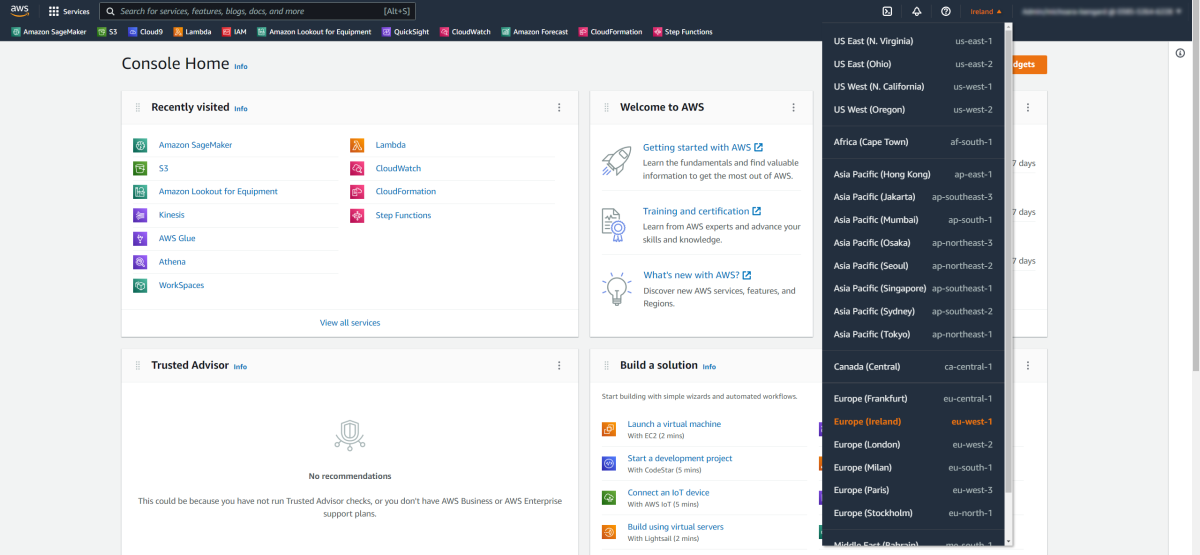This screenshot has width=1200, height=555.
Task: Click Connect an IoT device link
Action: click(668, 492)
